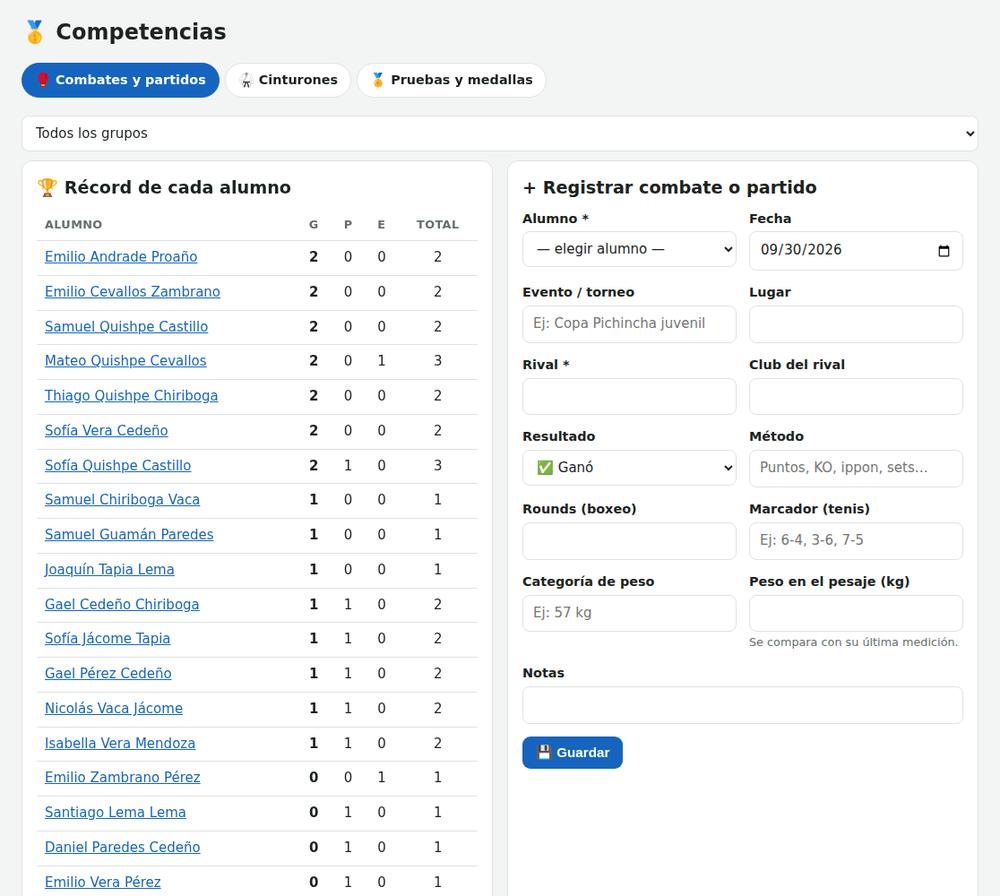Click into the Notas field
Viewport: 1000px width, 896px height.
click(742, 705)
